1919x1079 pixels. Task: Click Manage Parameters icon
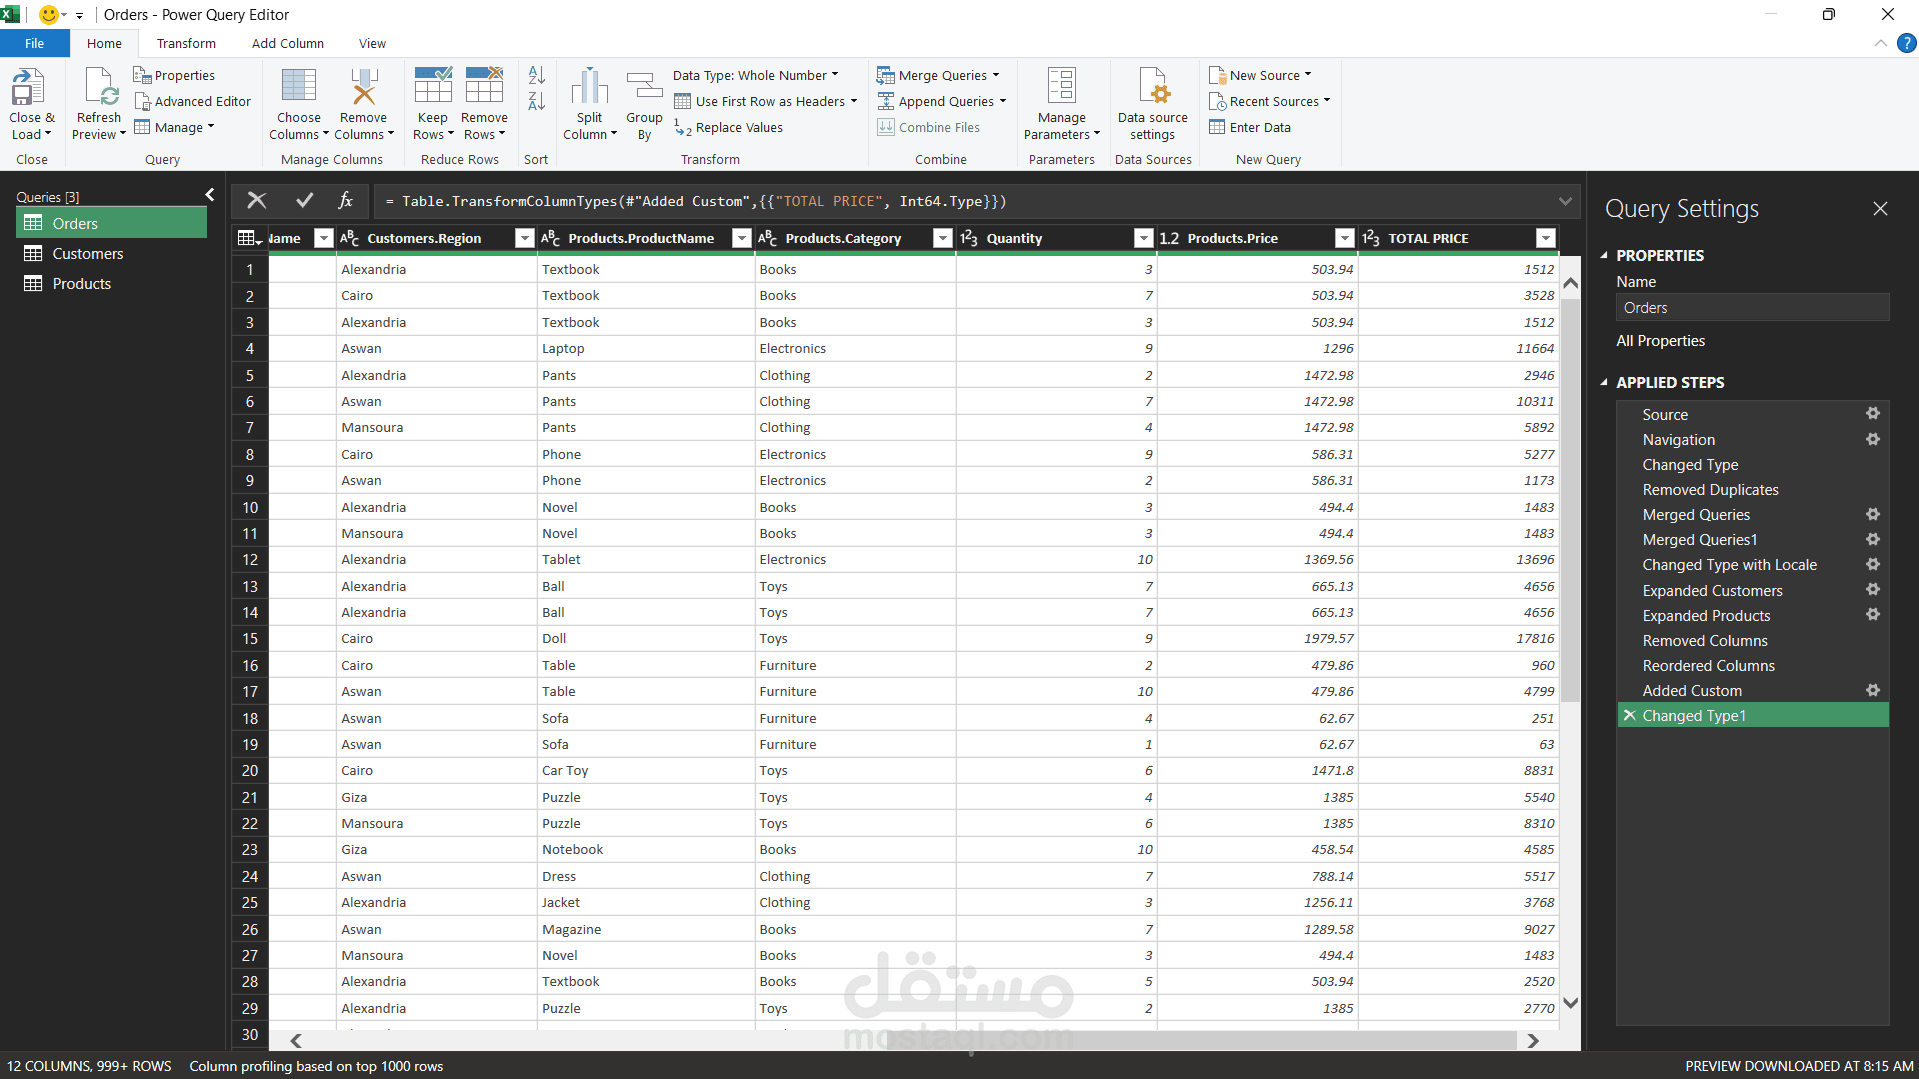1061,86
